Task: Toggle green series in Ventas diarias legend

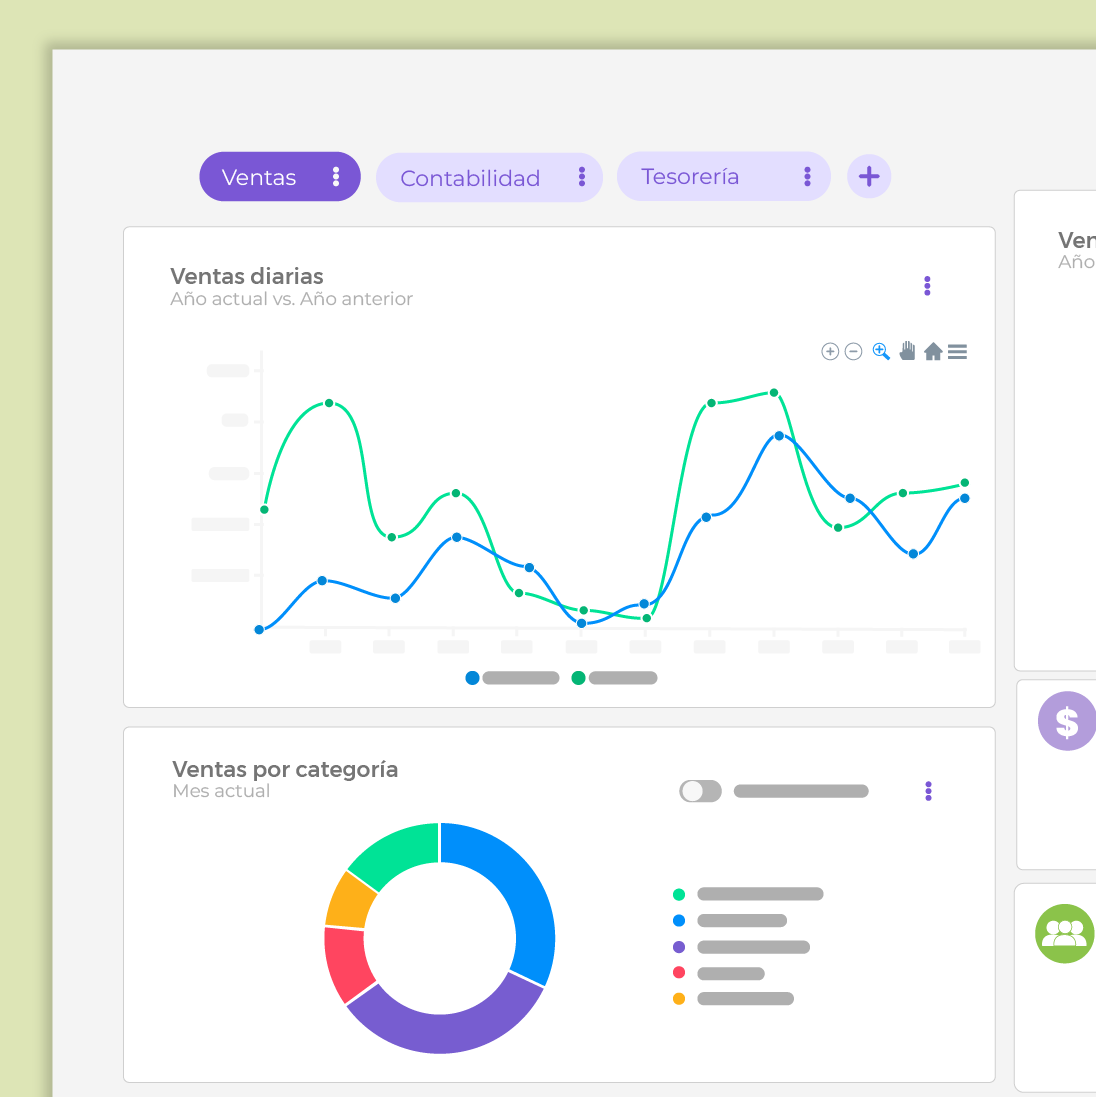Action: click(x=614, y=678)
